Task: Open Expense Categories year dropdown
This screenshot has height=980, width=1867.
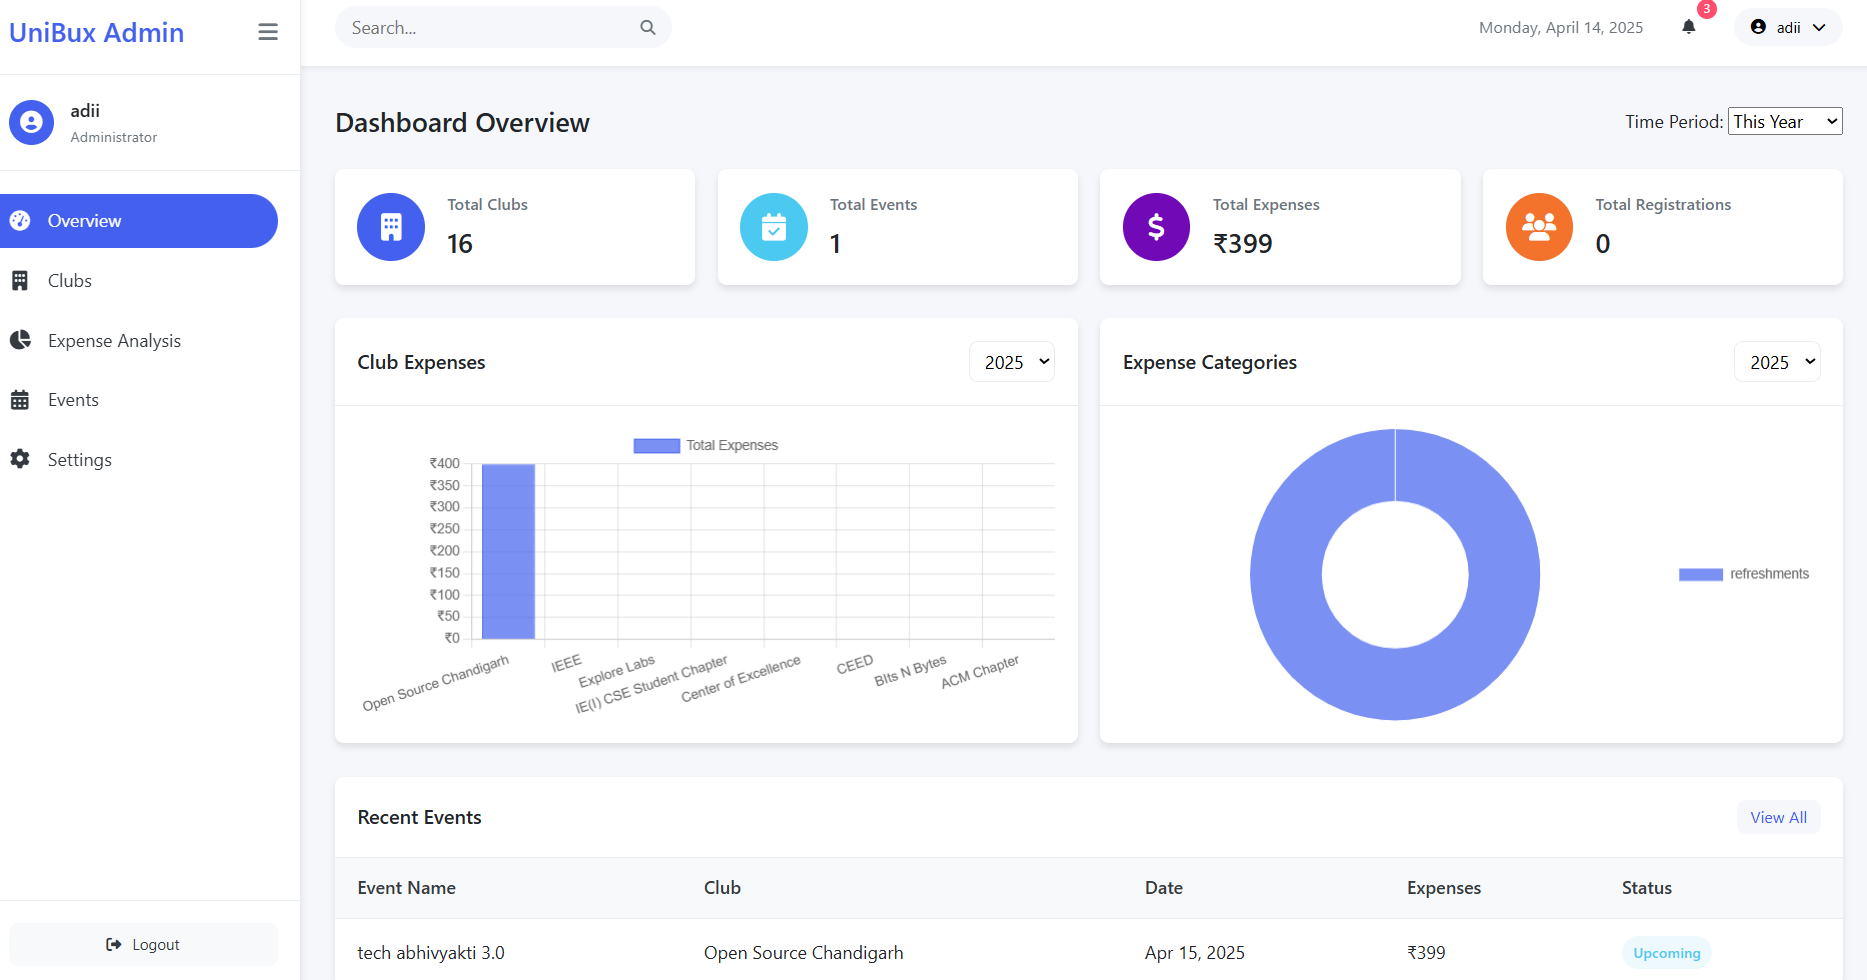Action: 1777,362
